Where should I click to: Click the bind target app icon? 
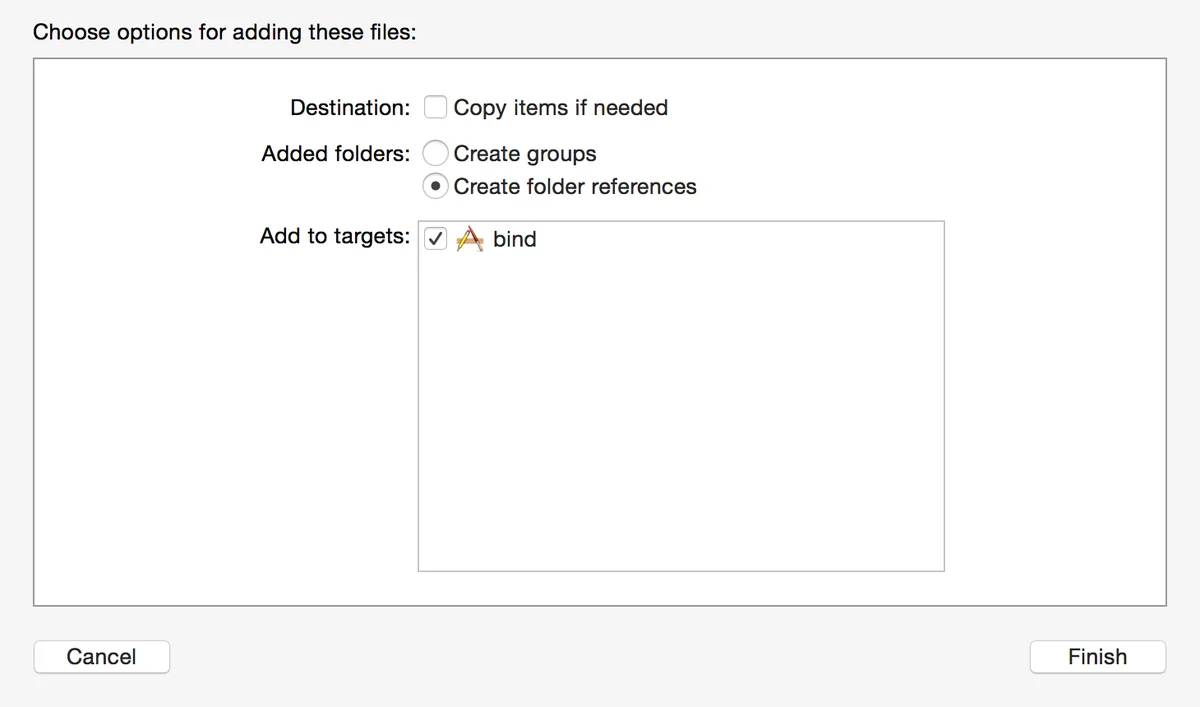pyautogui.click(x=469, y=239)
